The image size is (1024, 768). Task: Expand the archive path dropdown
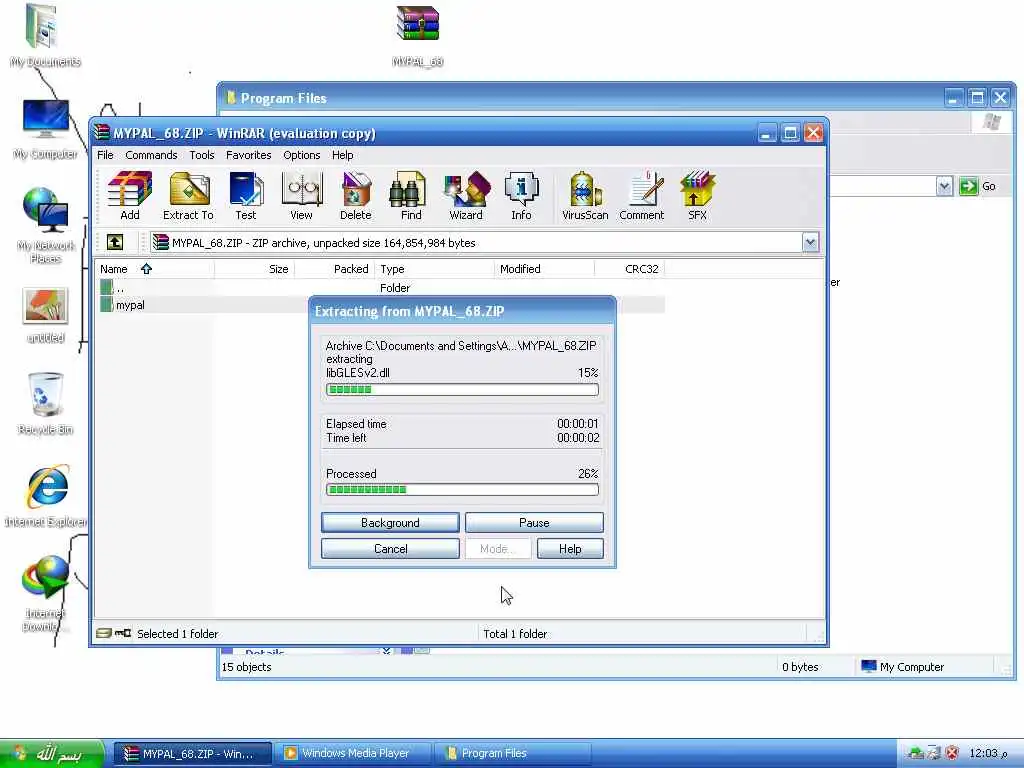[810, 242]
